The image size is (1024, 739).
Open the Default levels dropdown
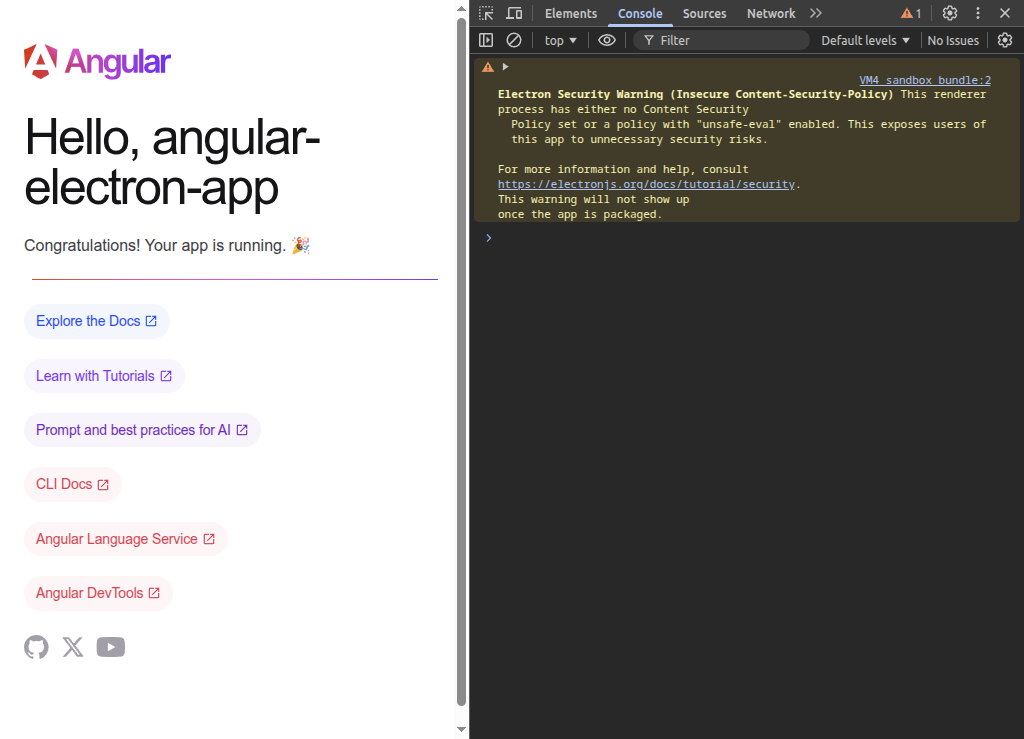(x=865, y=40)
